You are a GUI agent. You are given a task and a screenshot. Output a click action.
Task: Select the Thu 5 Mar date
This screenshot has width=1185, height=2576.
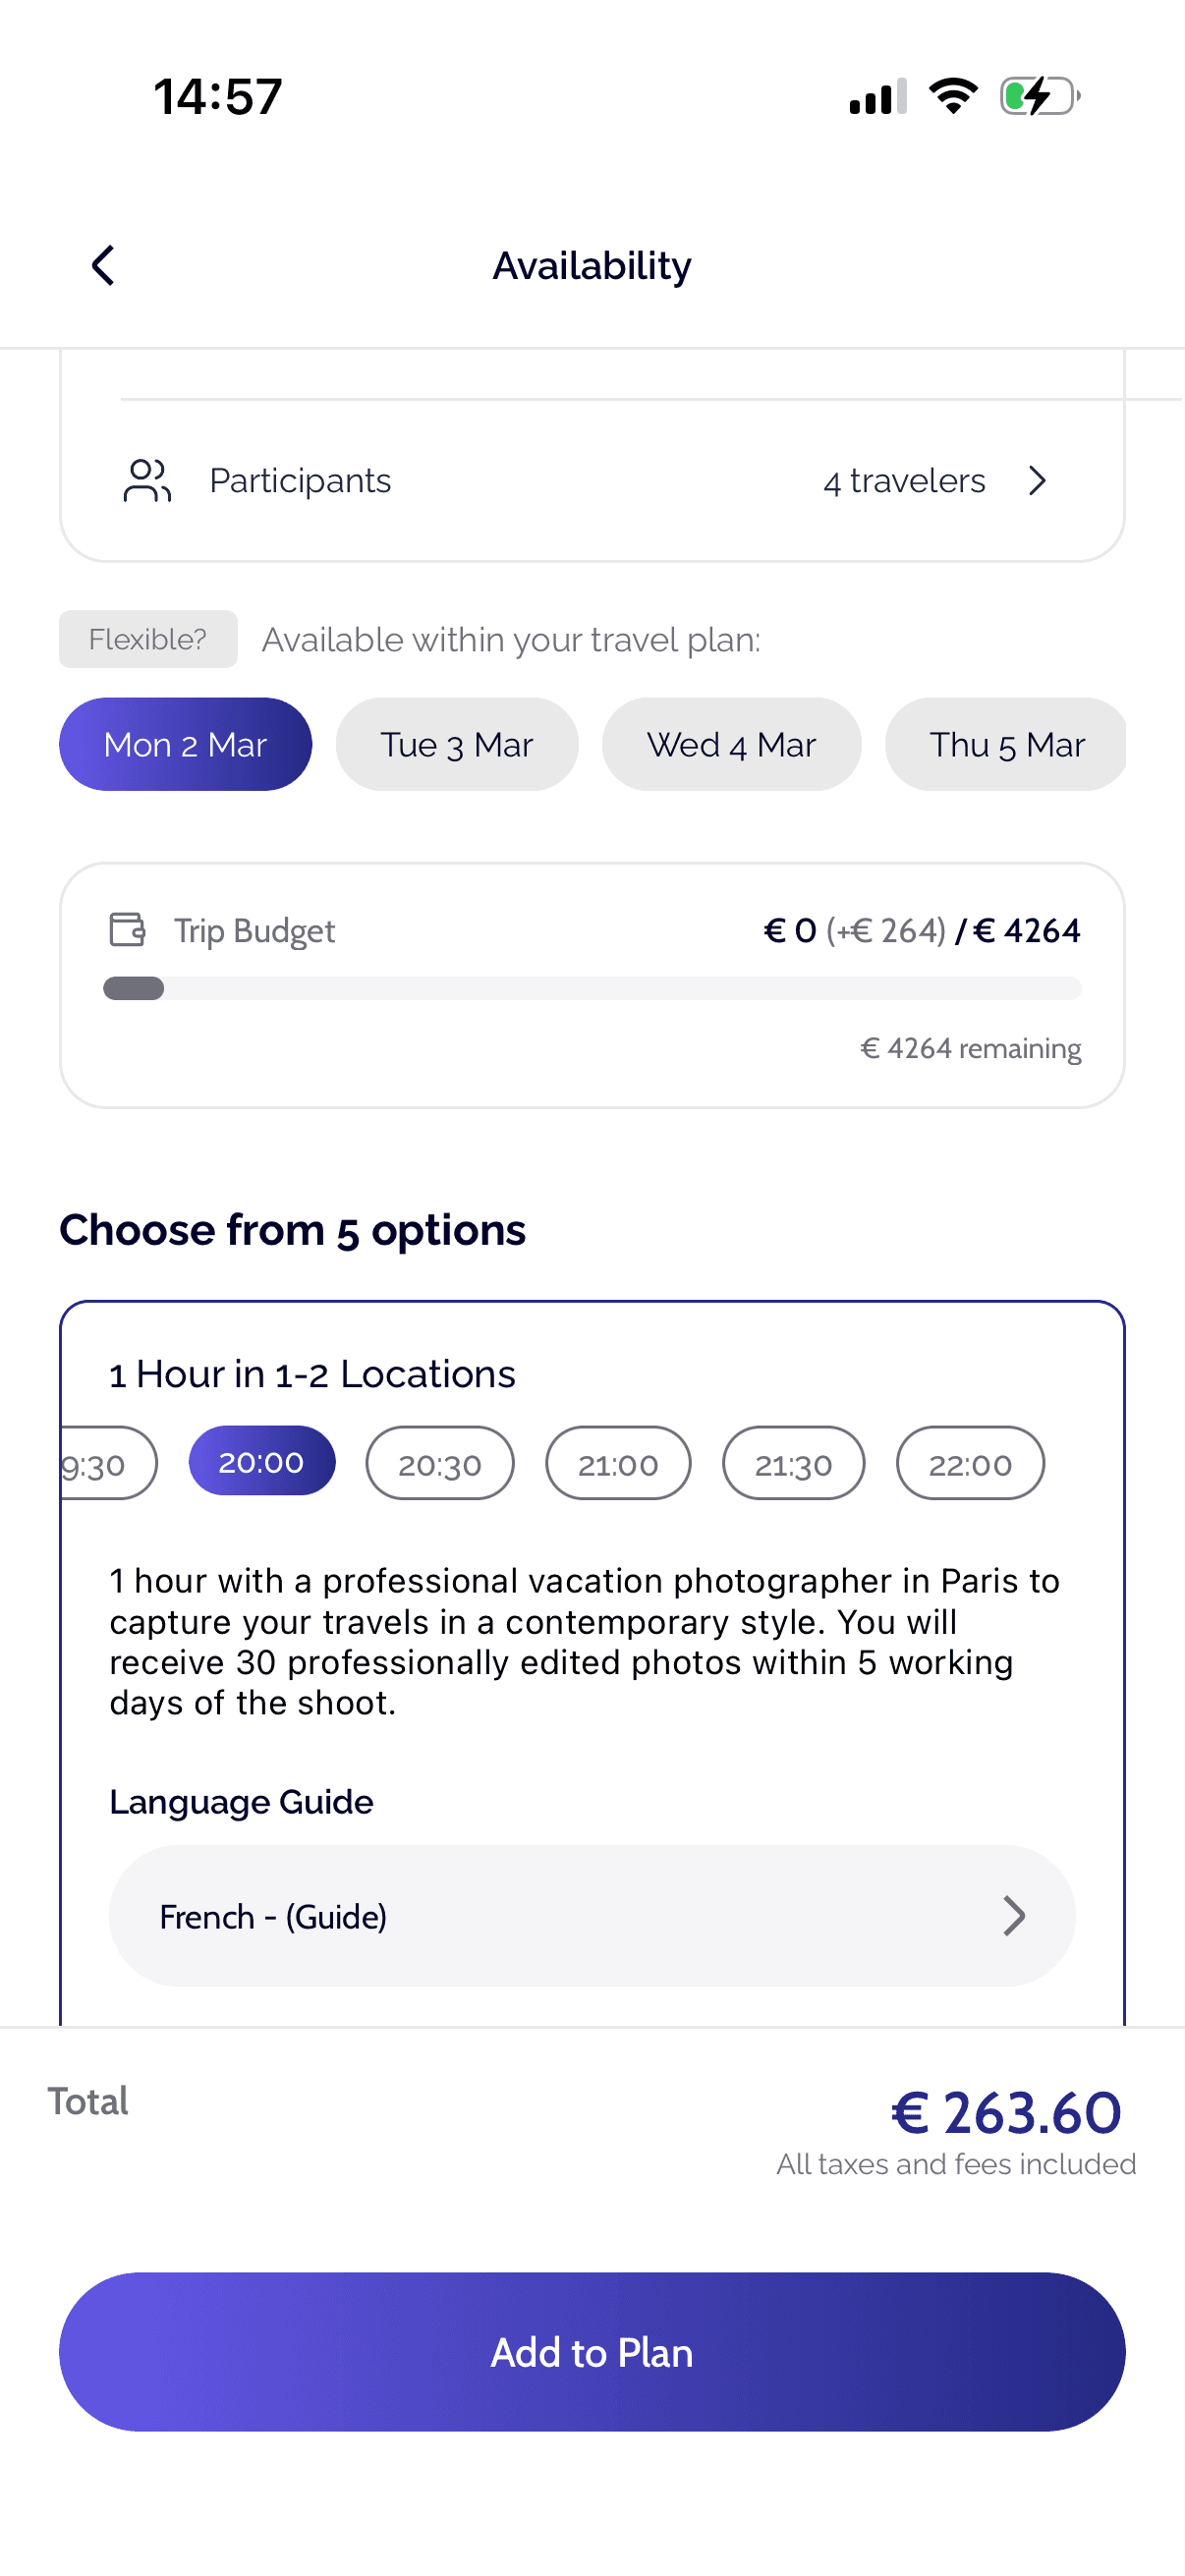[x=1006, y=744]
